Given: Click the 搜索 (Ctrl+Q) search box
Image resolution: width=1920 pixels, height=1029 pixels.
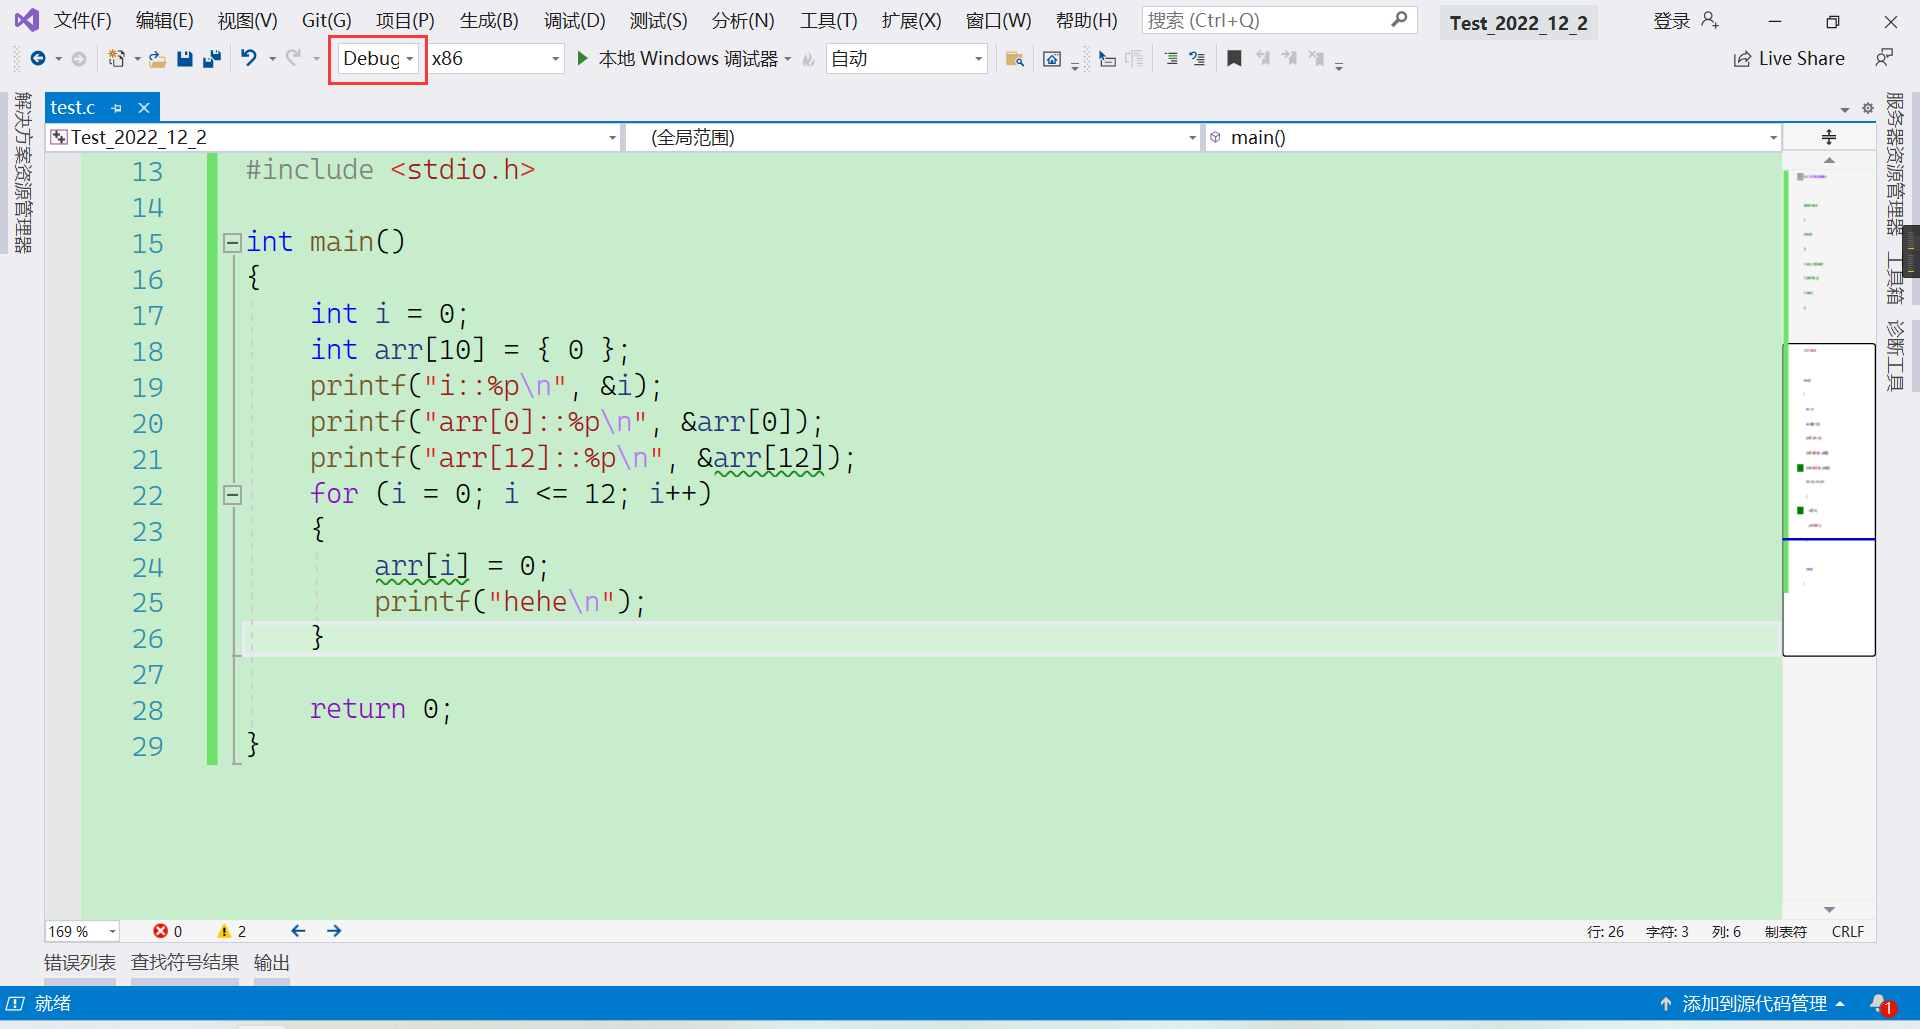Looking at the screenshot, I should pos(1279,20).
